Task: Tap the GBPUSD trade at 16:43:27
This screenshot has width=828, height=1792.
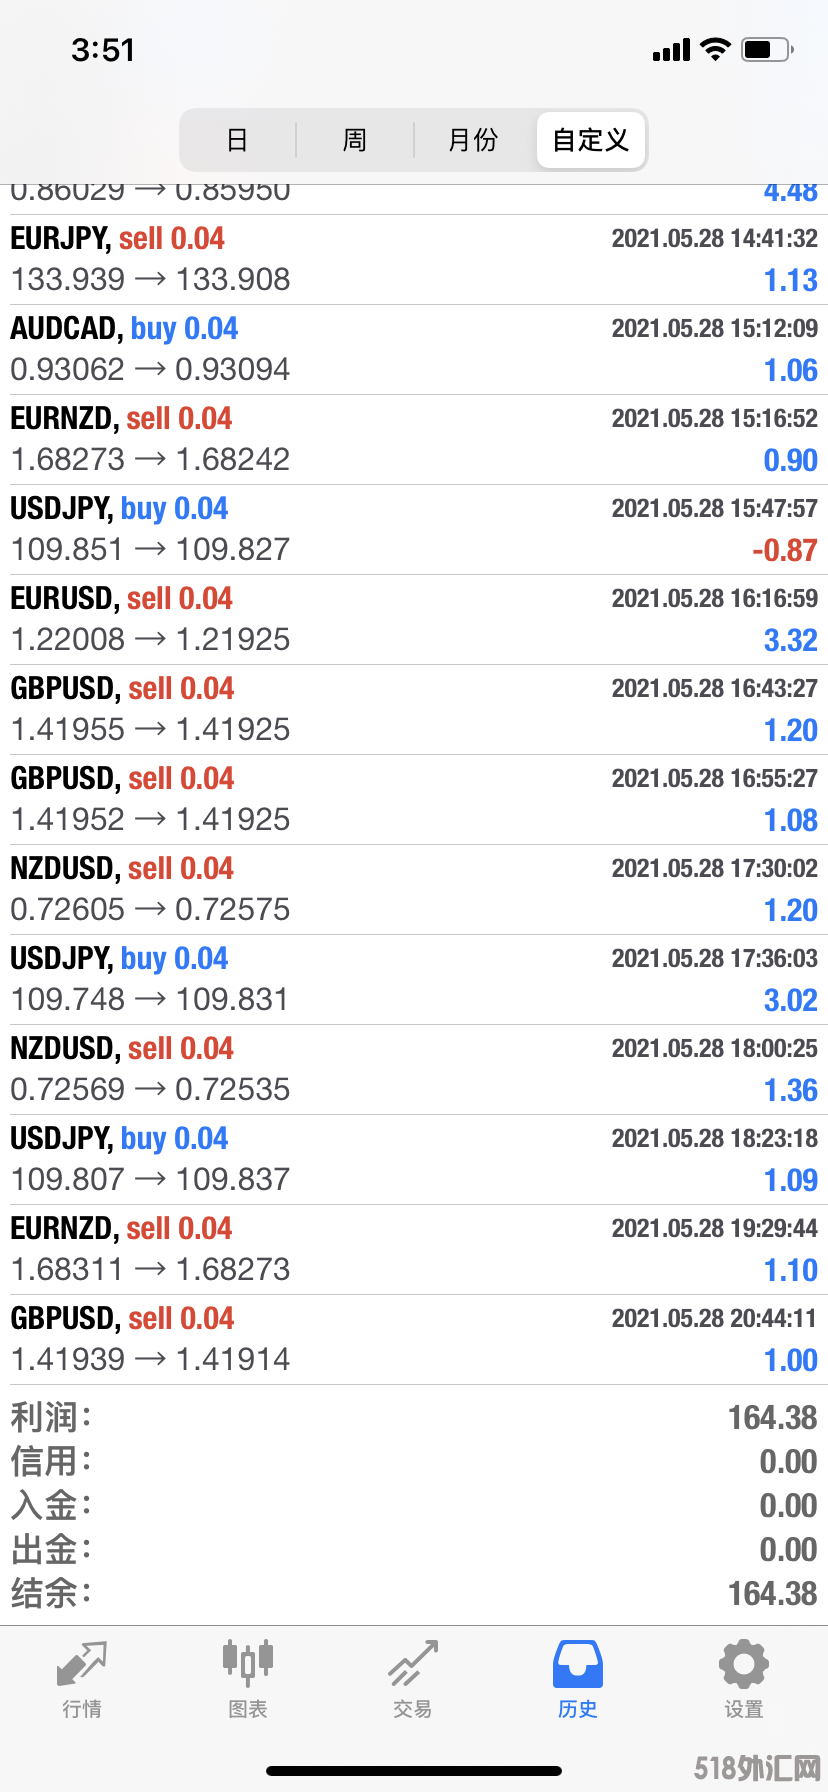Action: coord(414,710)
